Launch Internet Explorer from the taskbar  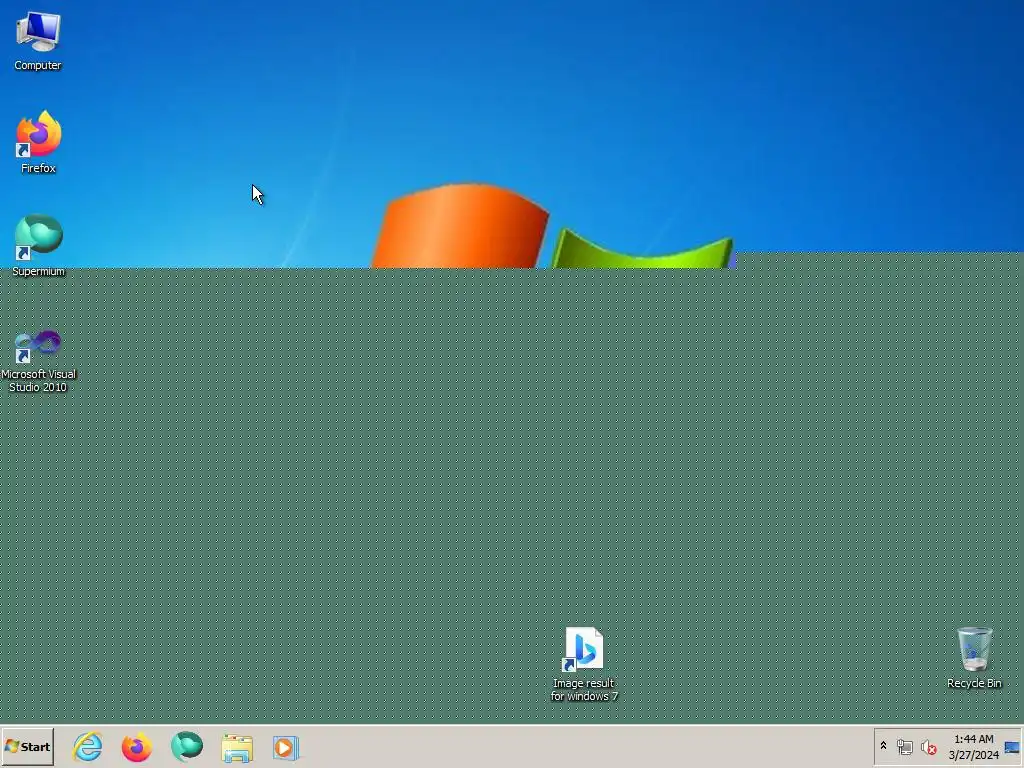pyautogui.click(x=88, y=746)
